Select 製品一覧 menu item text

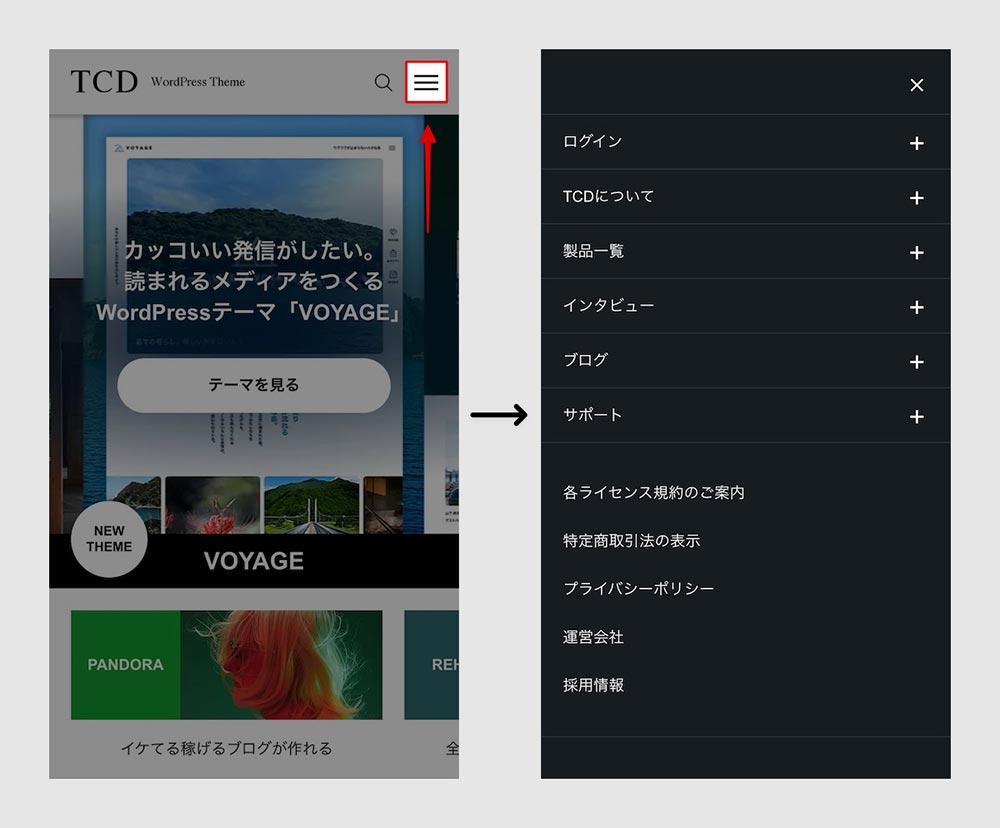click(x=593, y=251)
